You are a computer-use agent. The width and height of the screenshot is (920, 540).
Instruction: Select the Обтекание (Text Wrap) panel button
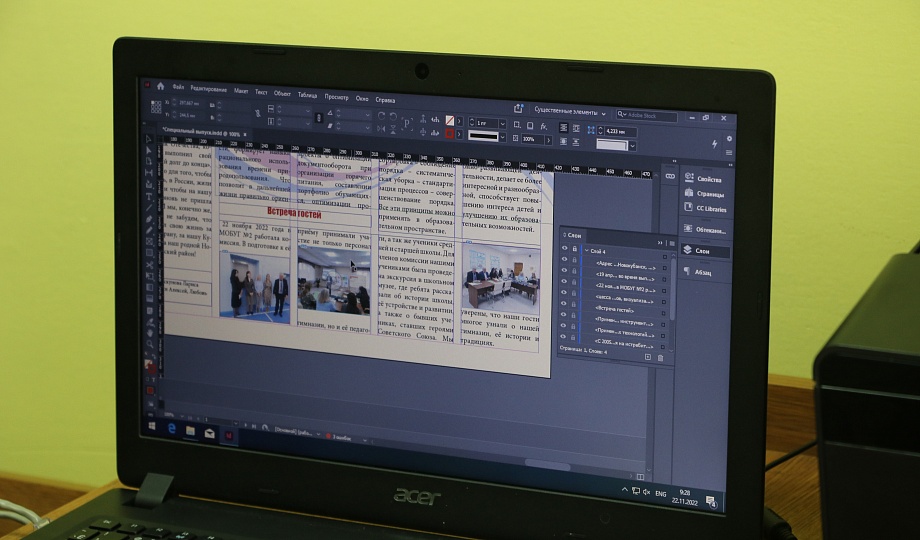pos(710,230)
